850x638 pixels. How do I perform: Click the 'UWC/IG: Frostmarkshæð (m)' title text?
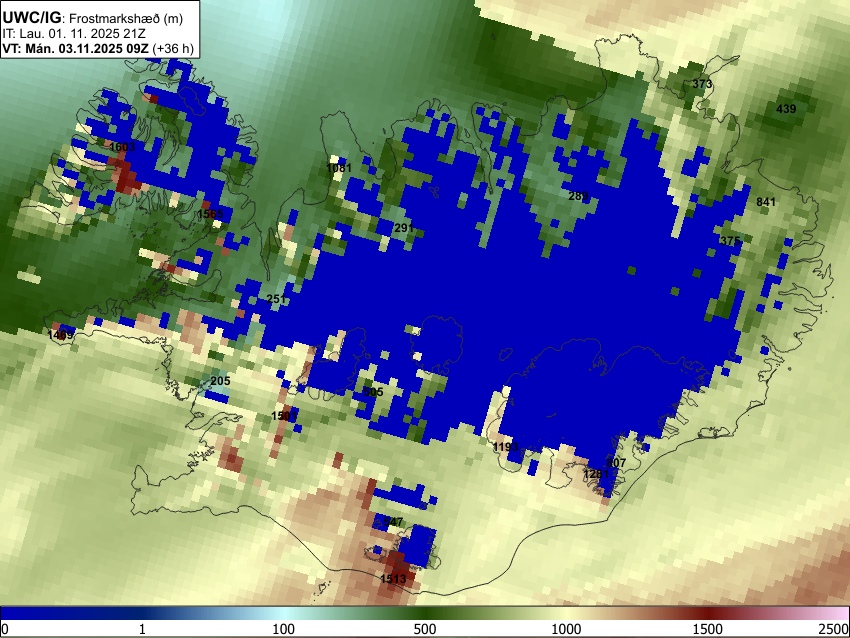(x=93, y=18)
